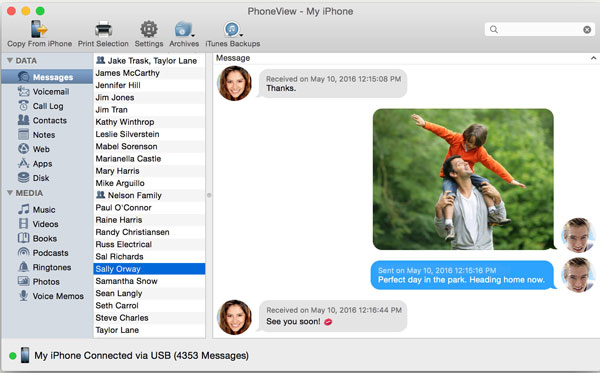This screenshot has height=373, width=600.
Task: Open the father and son photo attachment
Action: coord(463,179)
